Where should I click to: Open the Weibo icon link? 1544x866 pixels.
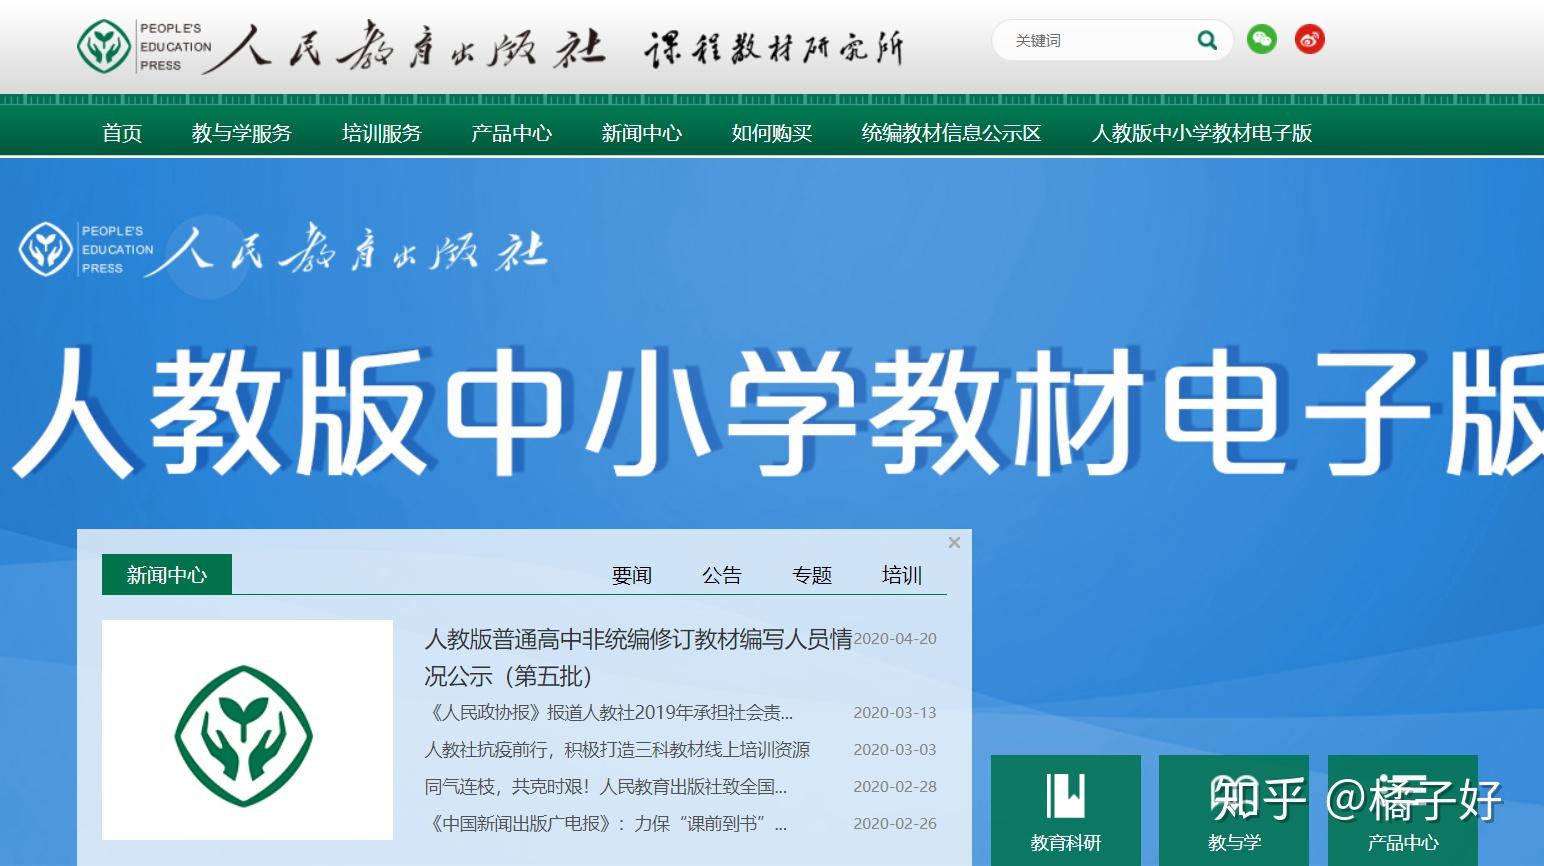pyautogui.click(x=1310, y=40)
